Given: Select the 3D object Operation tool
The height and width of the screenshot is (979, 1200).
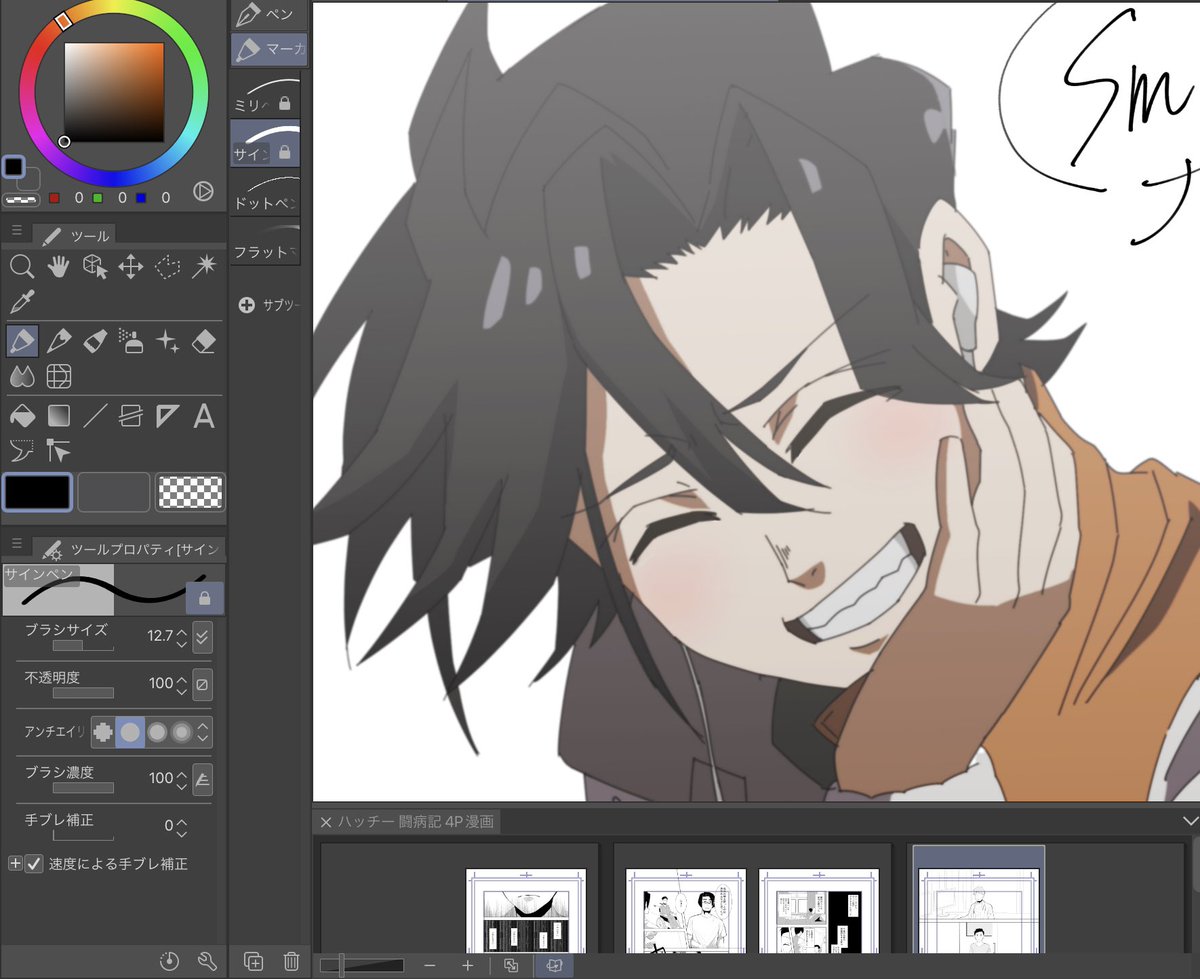Looking at the screenshot, I should [x=94, y=266].
